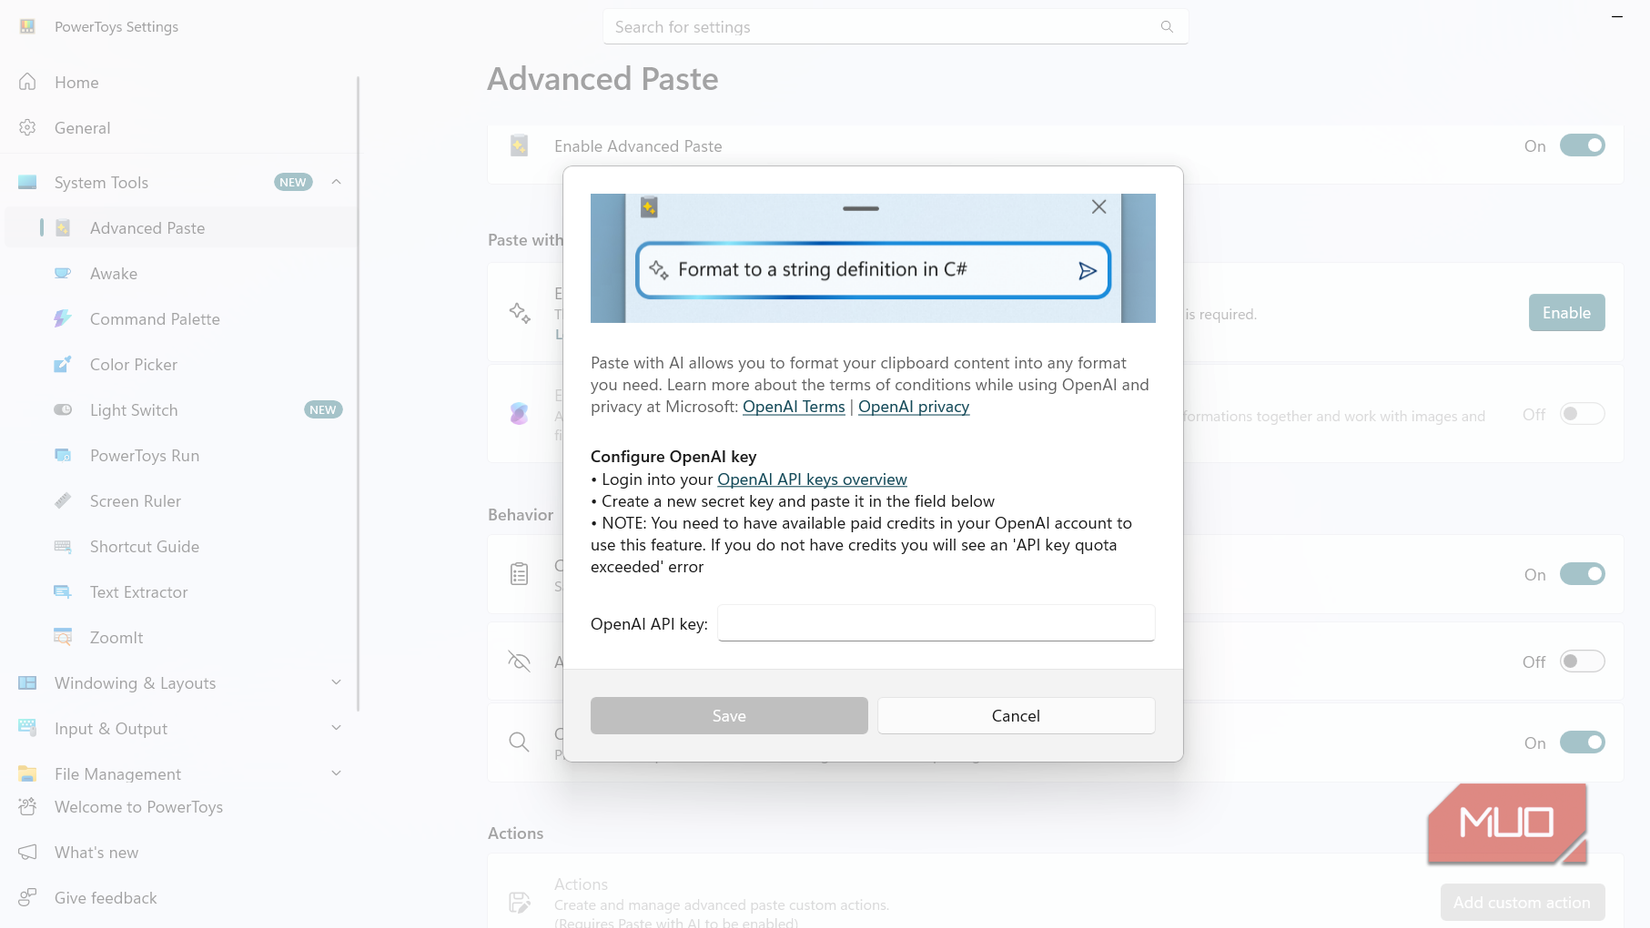Collapse the System Tools section
The height and width of the screenshot is (928, 1650).
coord(337,182)
